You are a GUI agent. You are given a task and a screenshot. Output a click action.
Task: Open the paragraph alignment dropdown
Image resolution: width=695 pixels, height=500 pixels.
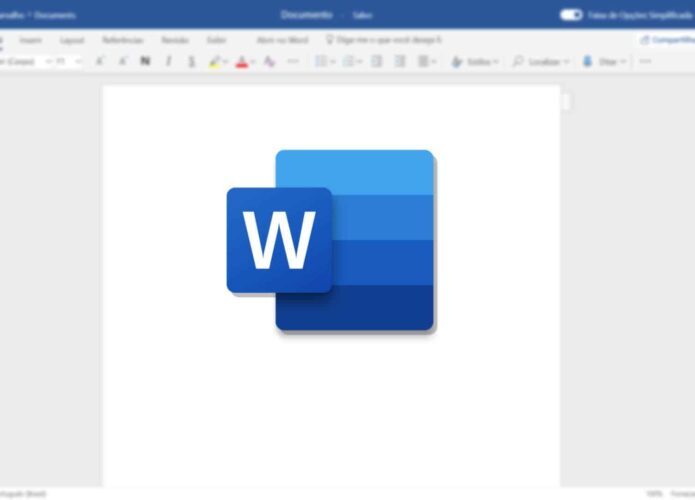coord(427,61)
